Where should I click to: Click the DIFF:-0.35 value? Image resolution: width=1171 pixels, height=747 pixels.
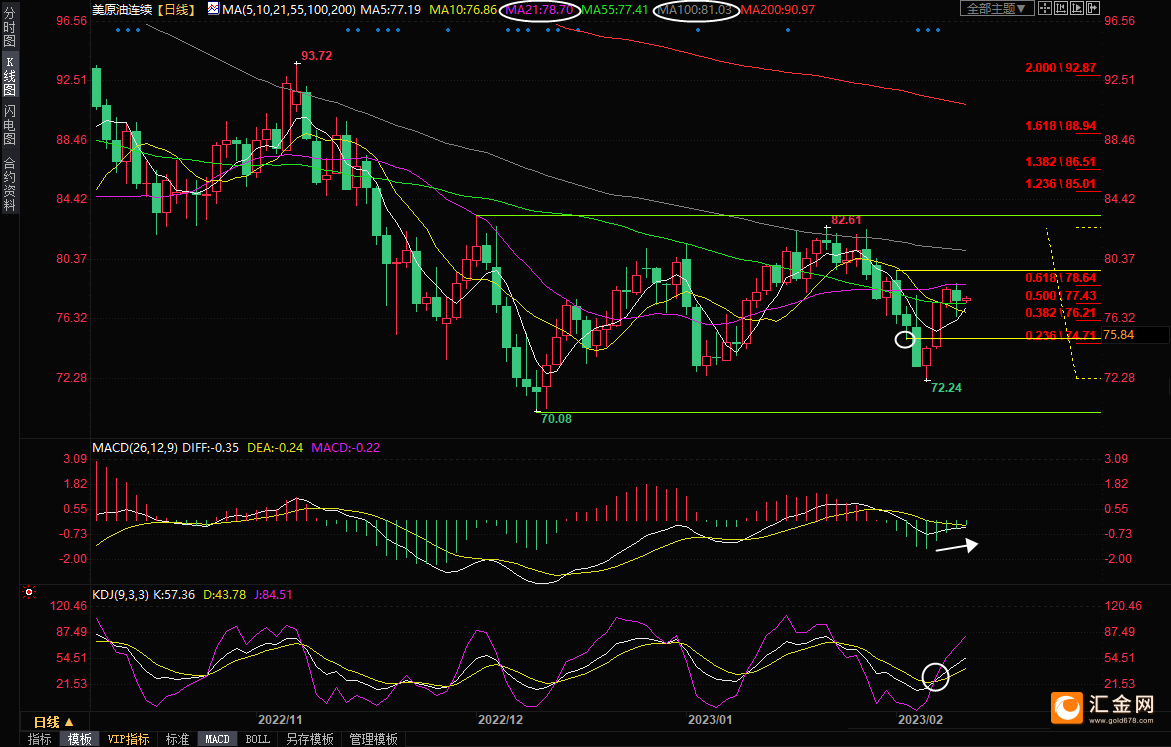[211, 447]
